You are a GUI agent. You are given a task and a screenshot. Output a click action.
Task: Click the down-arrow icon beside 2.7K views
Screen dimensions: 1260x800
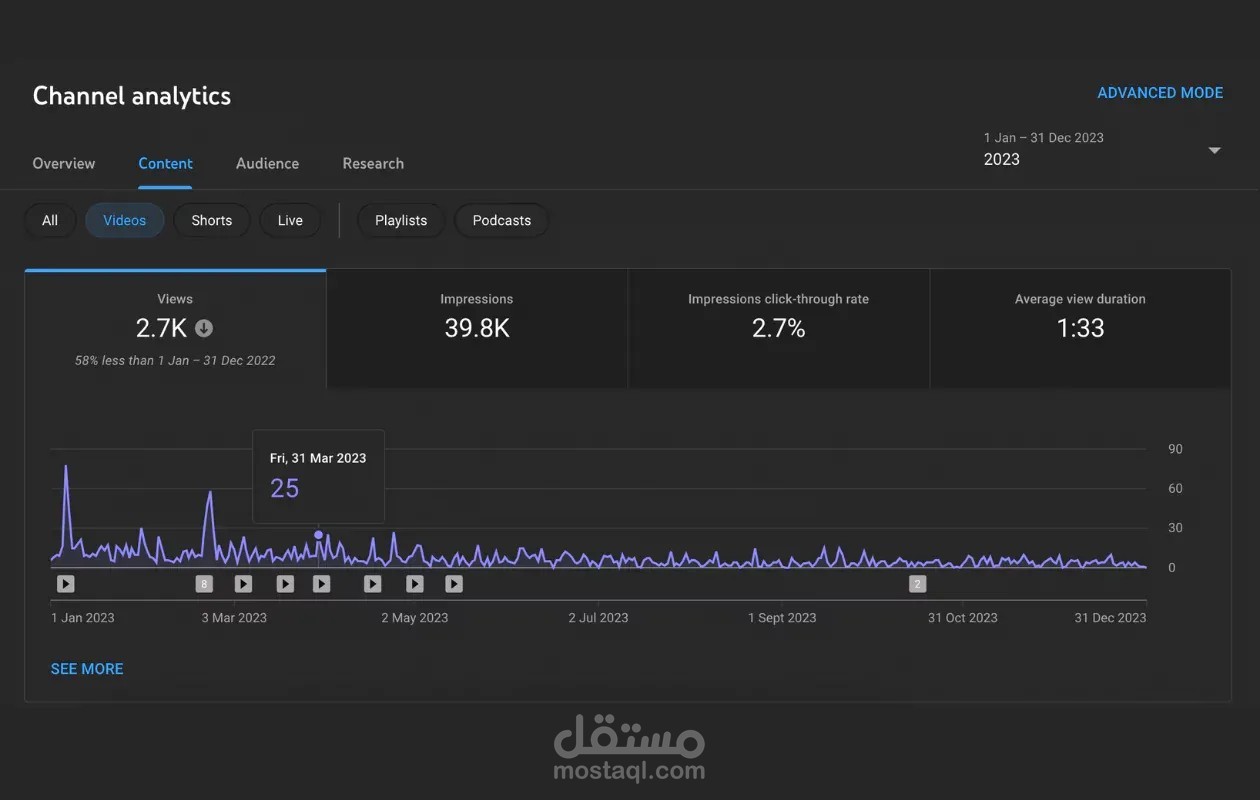point(204,328)
